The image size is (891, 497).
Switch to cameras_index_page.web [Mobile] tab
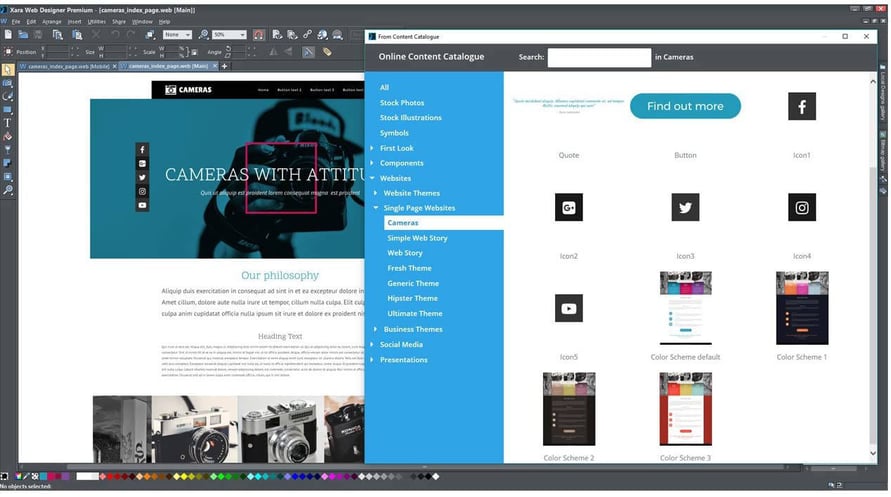pos(69,66)
